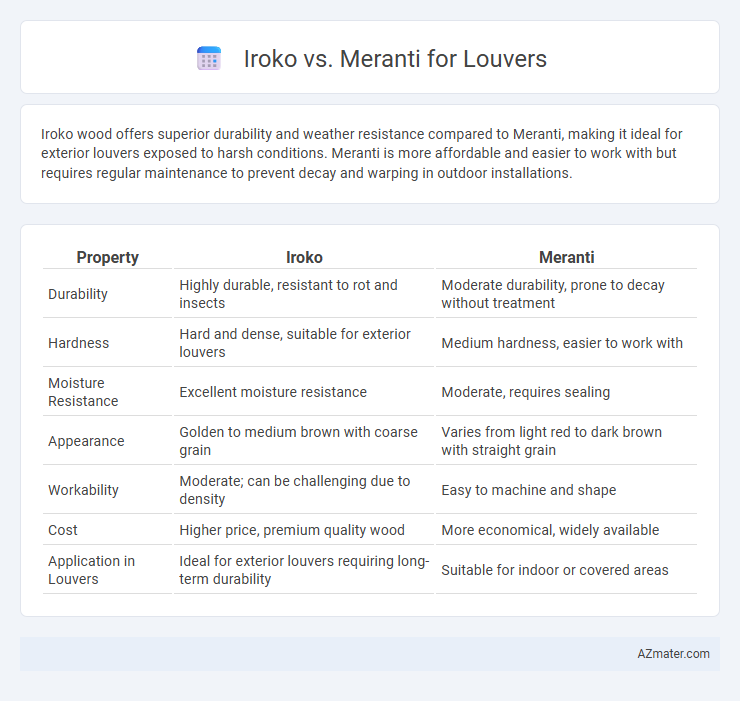Click 'Highly durable, resistant to rot and insects'
Screen dimensions: 740x701
288,294
